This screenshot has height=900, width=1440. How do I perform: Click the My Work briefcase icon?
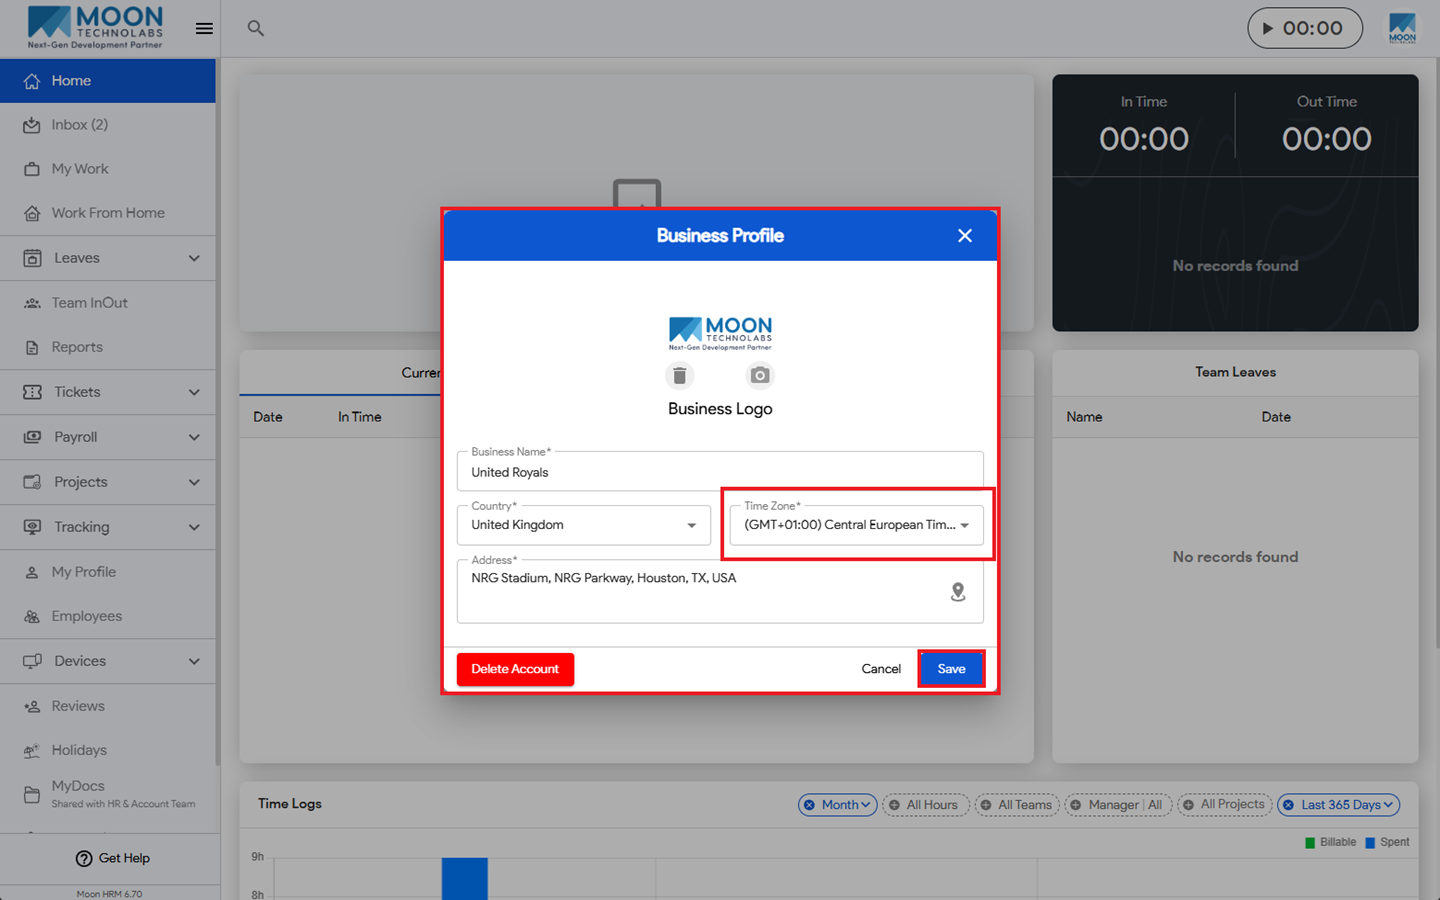[32, 169]
